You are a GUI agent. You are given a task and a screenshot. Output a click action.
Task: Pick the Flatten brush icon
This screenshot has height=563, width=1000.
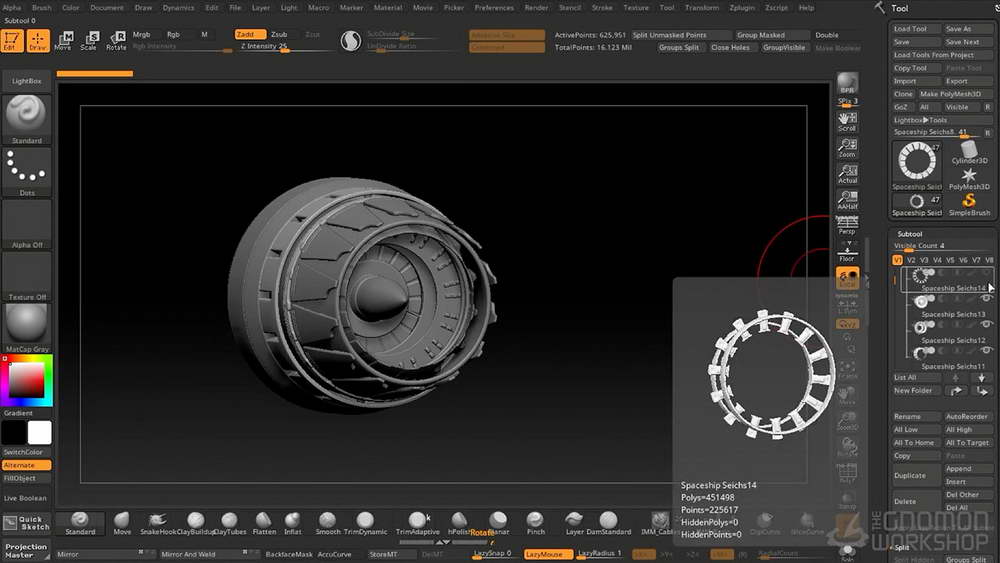click(264, 523)
